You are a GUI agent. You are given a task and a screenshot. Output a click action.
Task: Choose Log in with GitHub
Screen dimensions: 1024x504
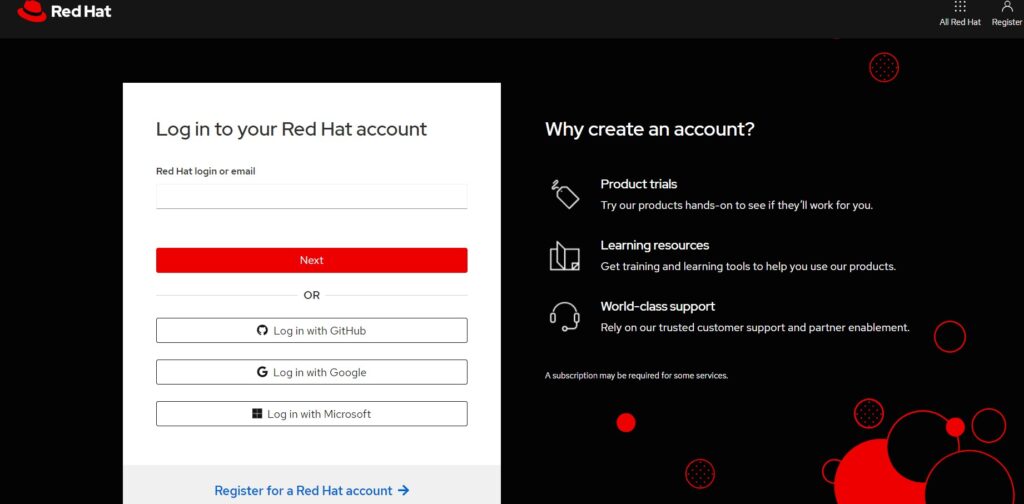coord(312,330)
